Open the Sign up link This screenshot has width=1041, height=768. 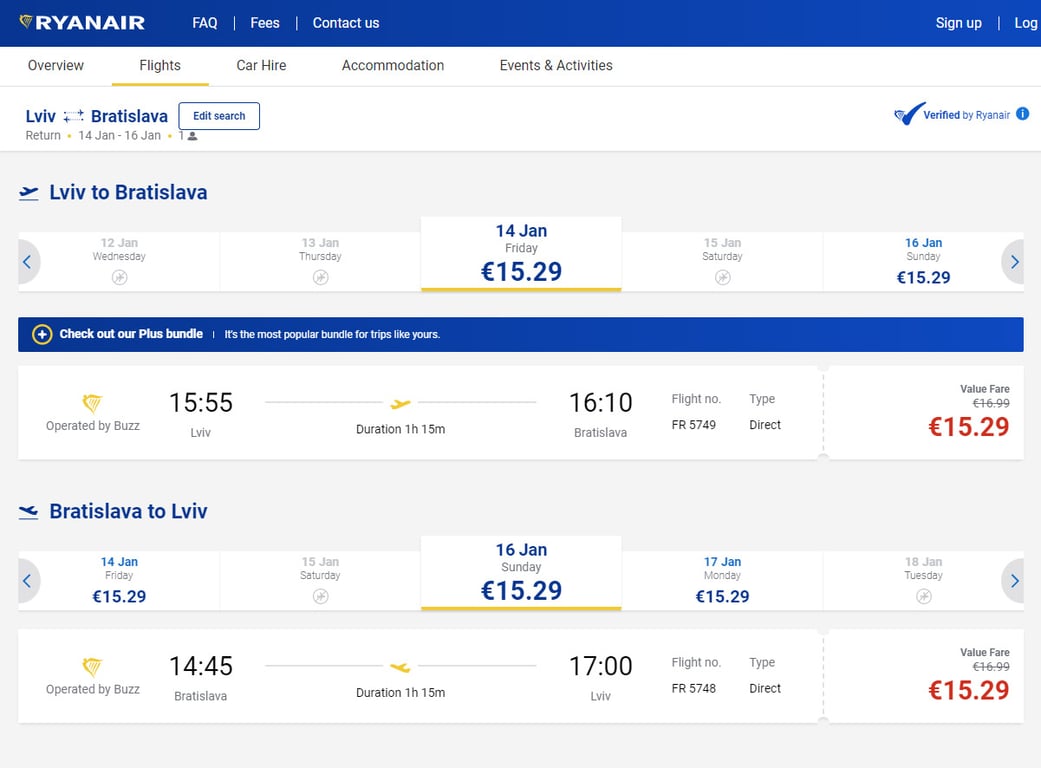pyautogui.click(x=958, y=23)
